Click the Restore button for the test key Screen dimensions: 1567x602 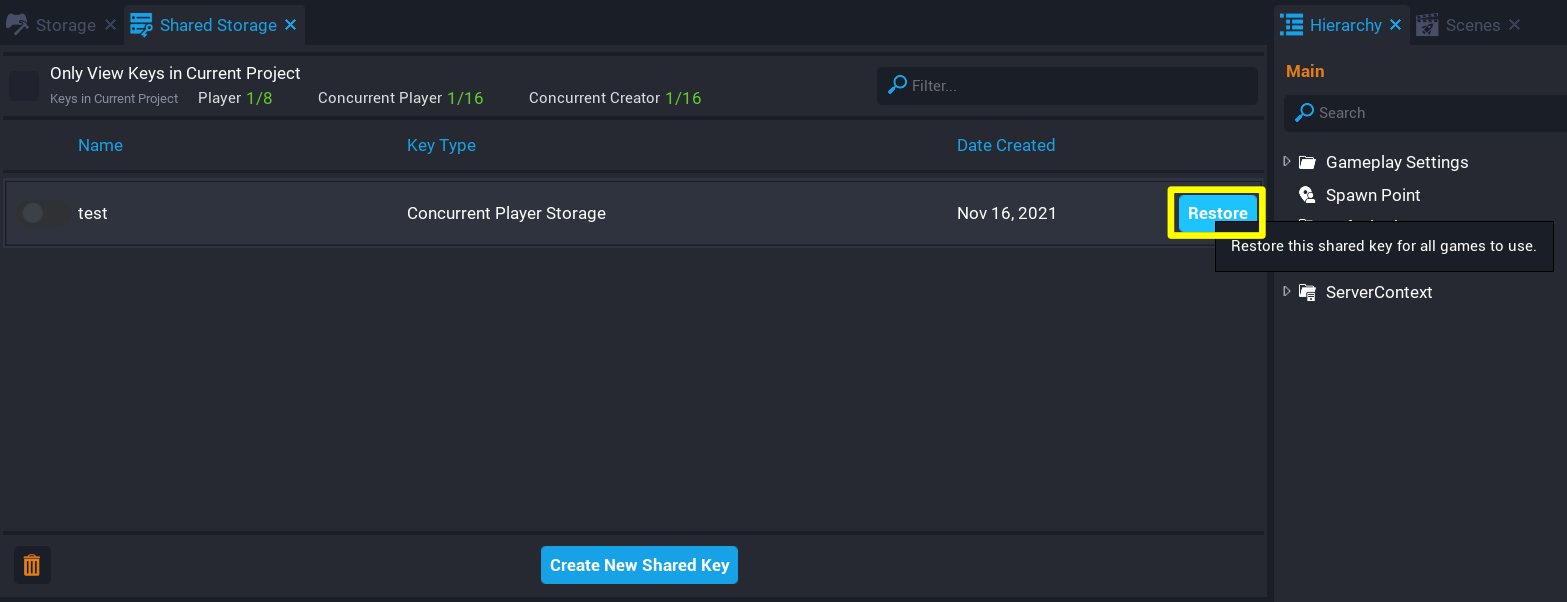[1217, 212]
